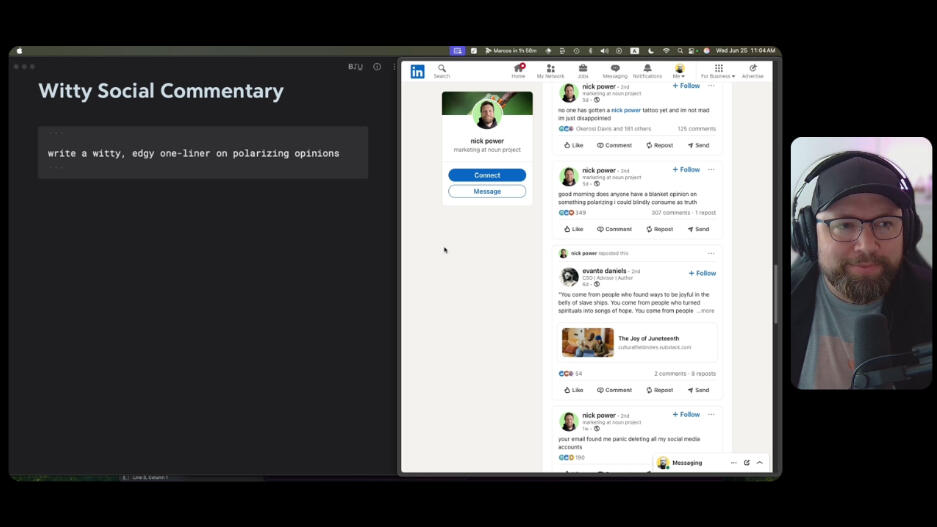937x527 pixels.
Task: Click the info icon in the notes editor
Action: coord(377,67)
